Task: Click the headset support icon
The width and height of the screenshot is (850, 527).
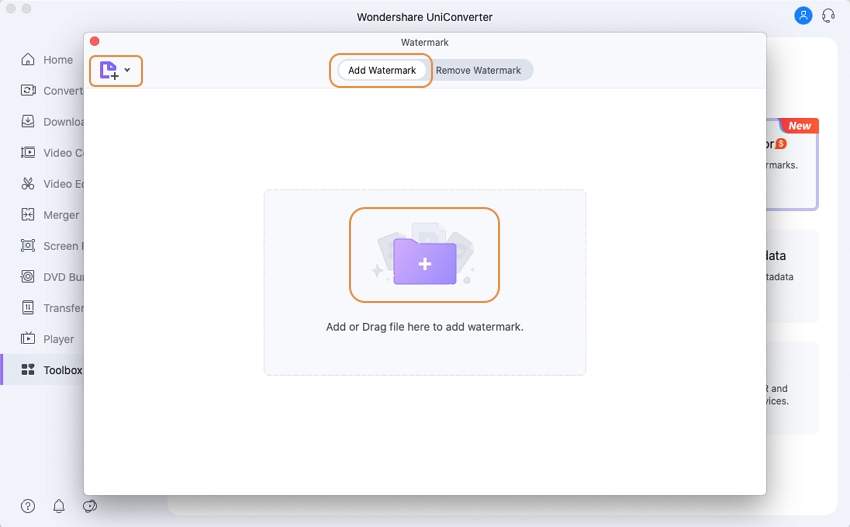Action: click(828, 16)
